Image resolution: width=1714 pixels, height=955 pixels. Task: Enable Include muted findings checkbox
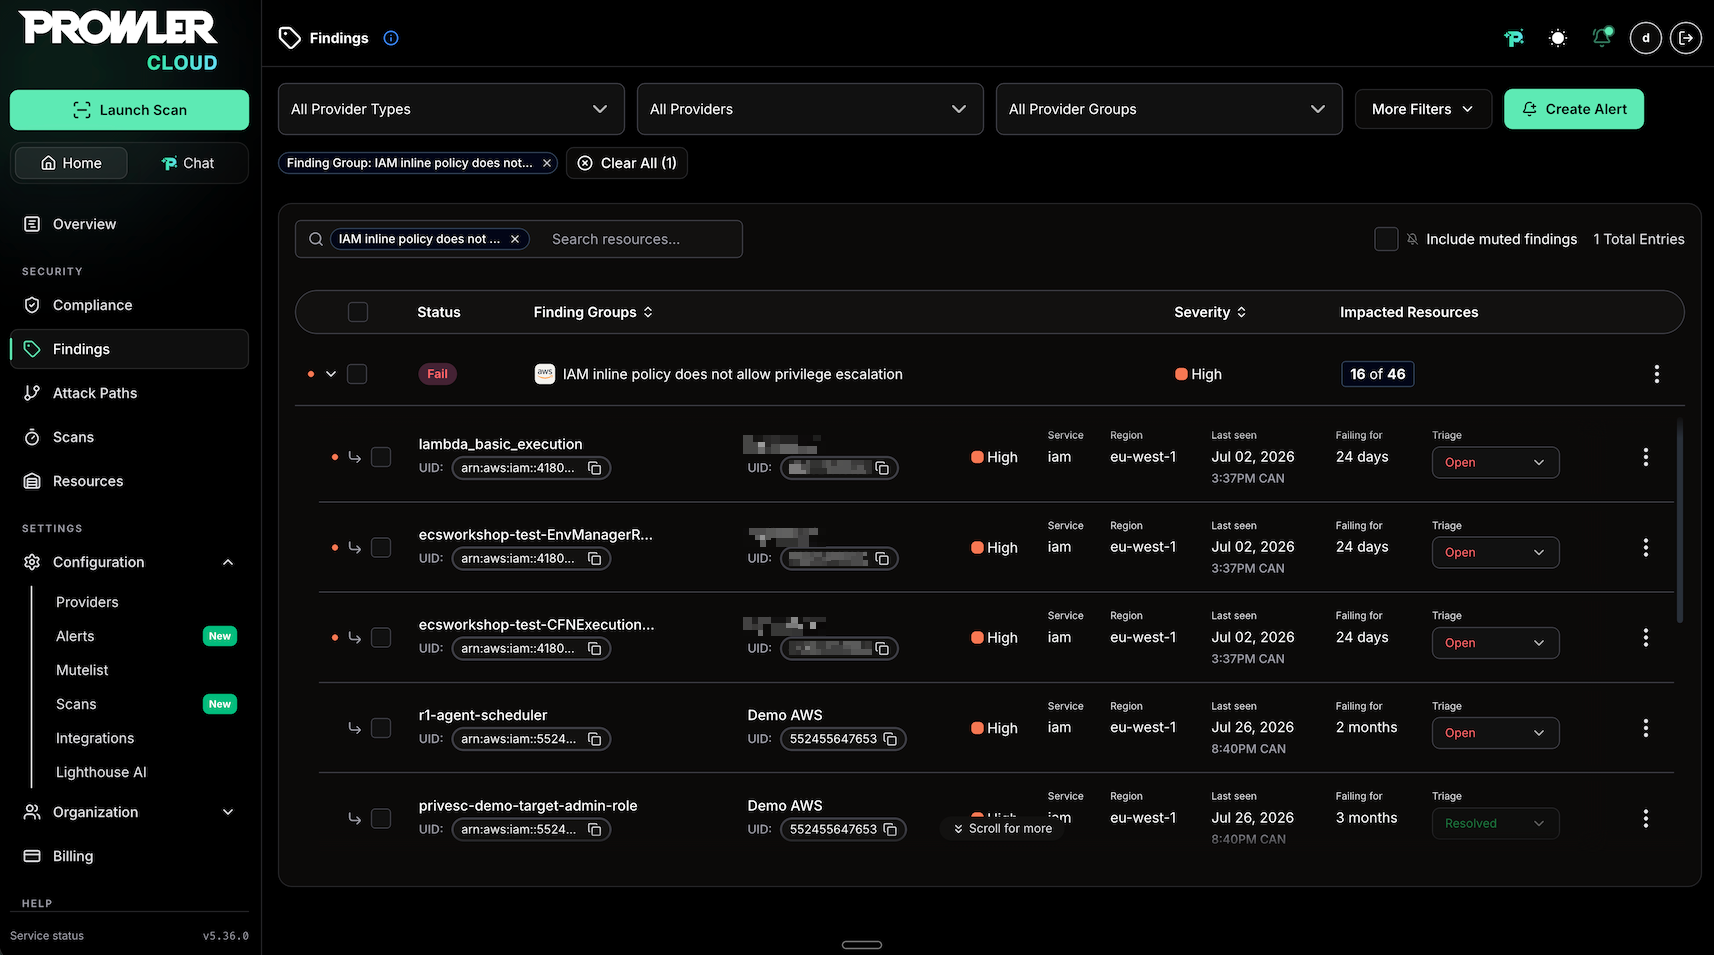pos(1386,239)
